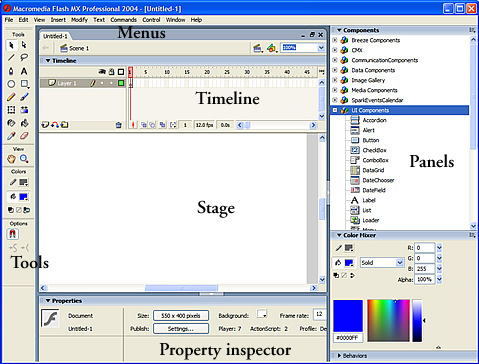The image size is (479, 364).
Task: Click the large blue color preview swatch
Action: pyautogui.click(x=348, y=316)
